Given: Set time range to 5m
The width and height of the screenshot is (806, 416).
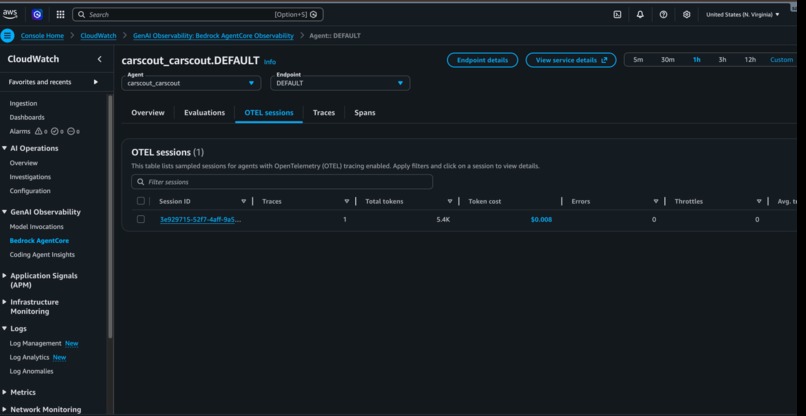Looking at the screenshot, I should coord(638,60).
